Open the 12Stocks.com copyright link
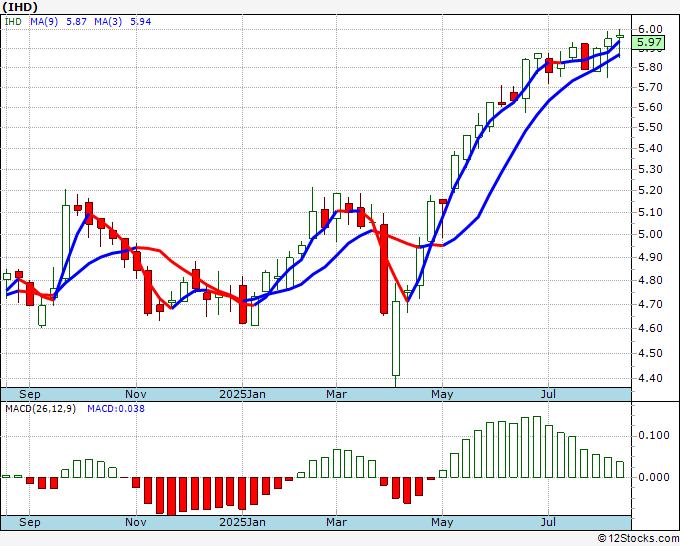This screenshot has width=680, height=546. tap(638, 539)
